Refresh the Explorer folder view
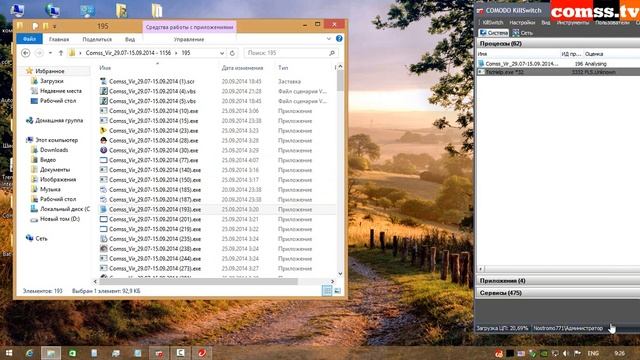Screen dimensions: 640x360 (x=232, y=53)
